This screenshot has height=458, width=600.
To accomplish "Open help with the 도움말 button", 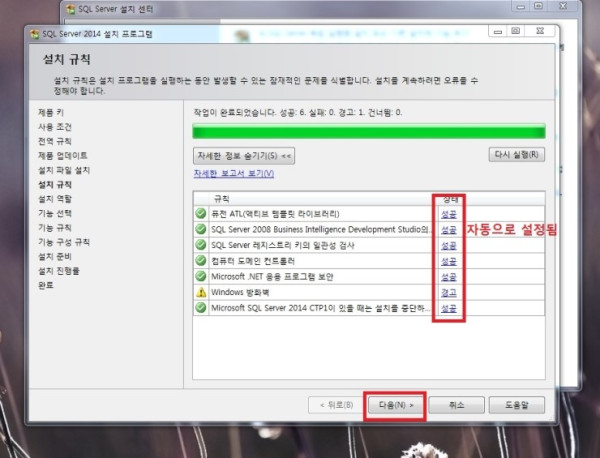I will click(x=517, y=405).
